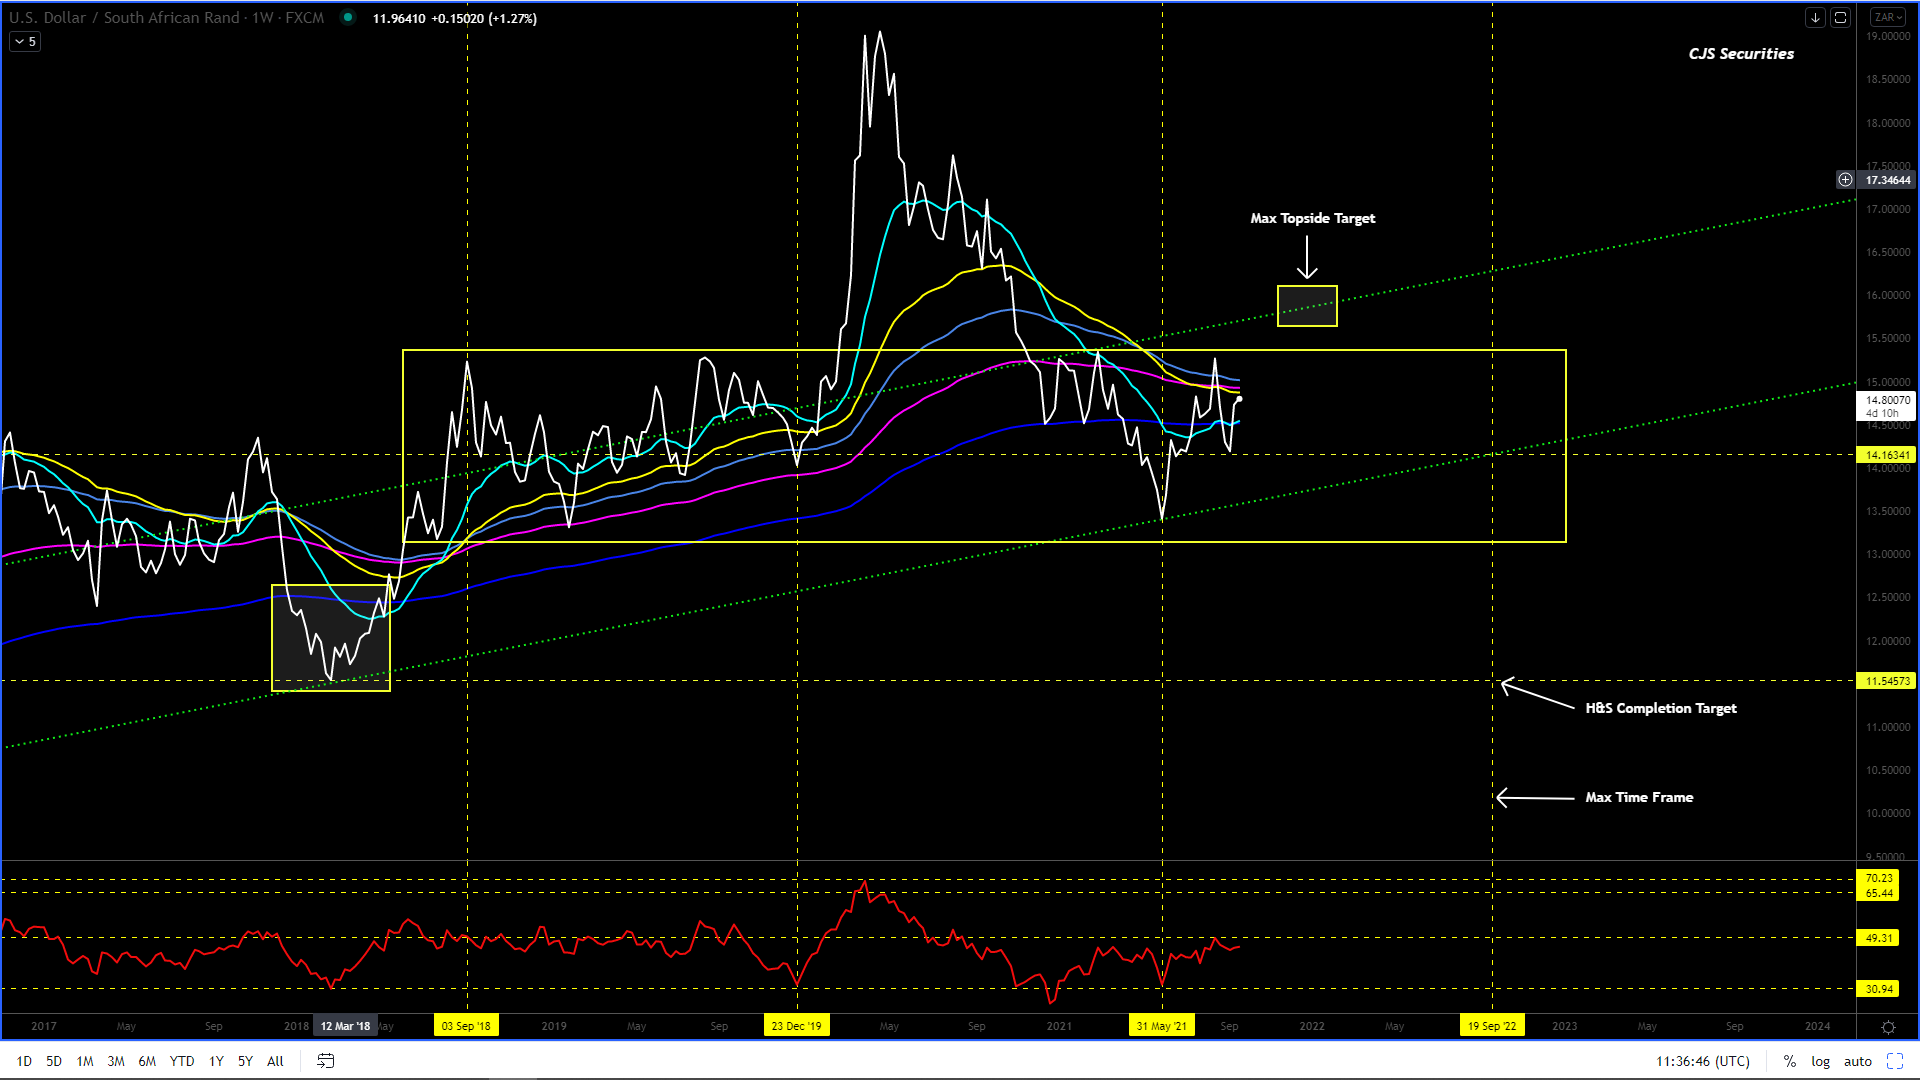Click the fullscreen mode icon at bottom right
The width and height of the screenshot is (1920, 1080).
pyautogui.click(x=1894, y=1061)
